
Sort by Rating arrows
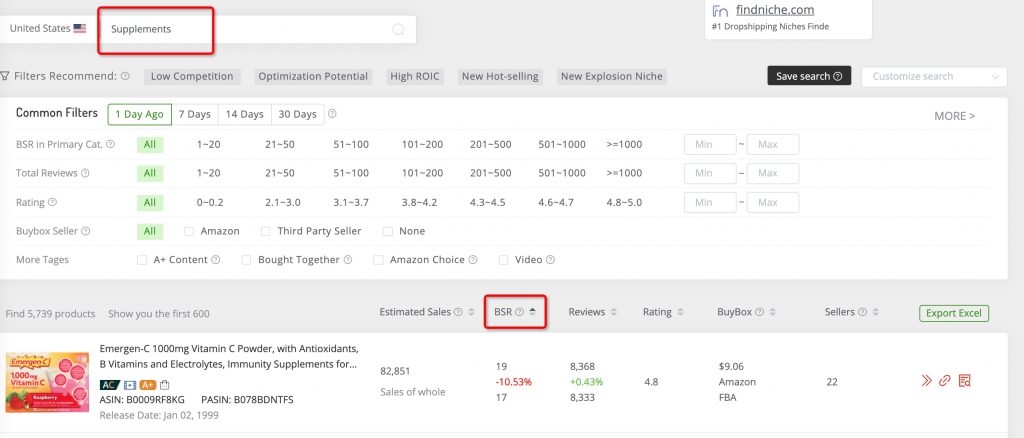(x=680, y=312)
